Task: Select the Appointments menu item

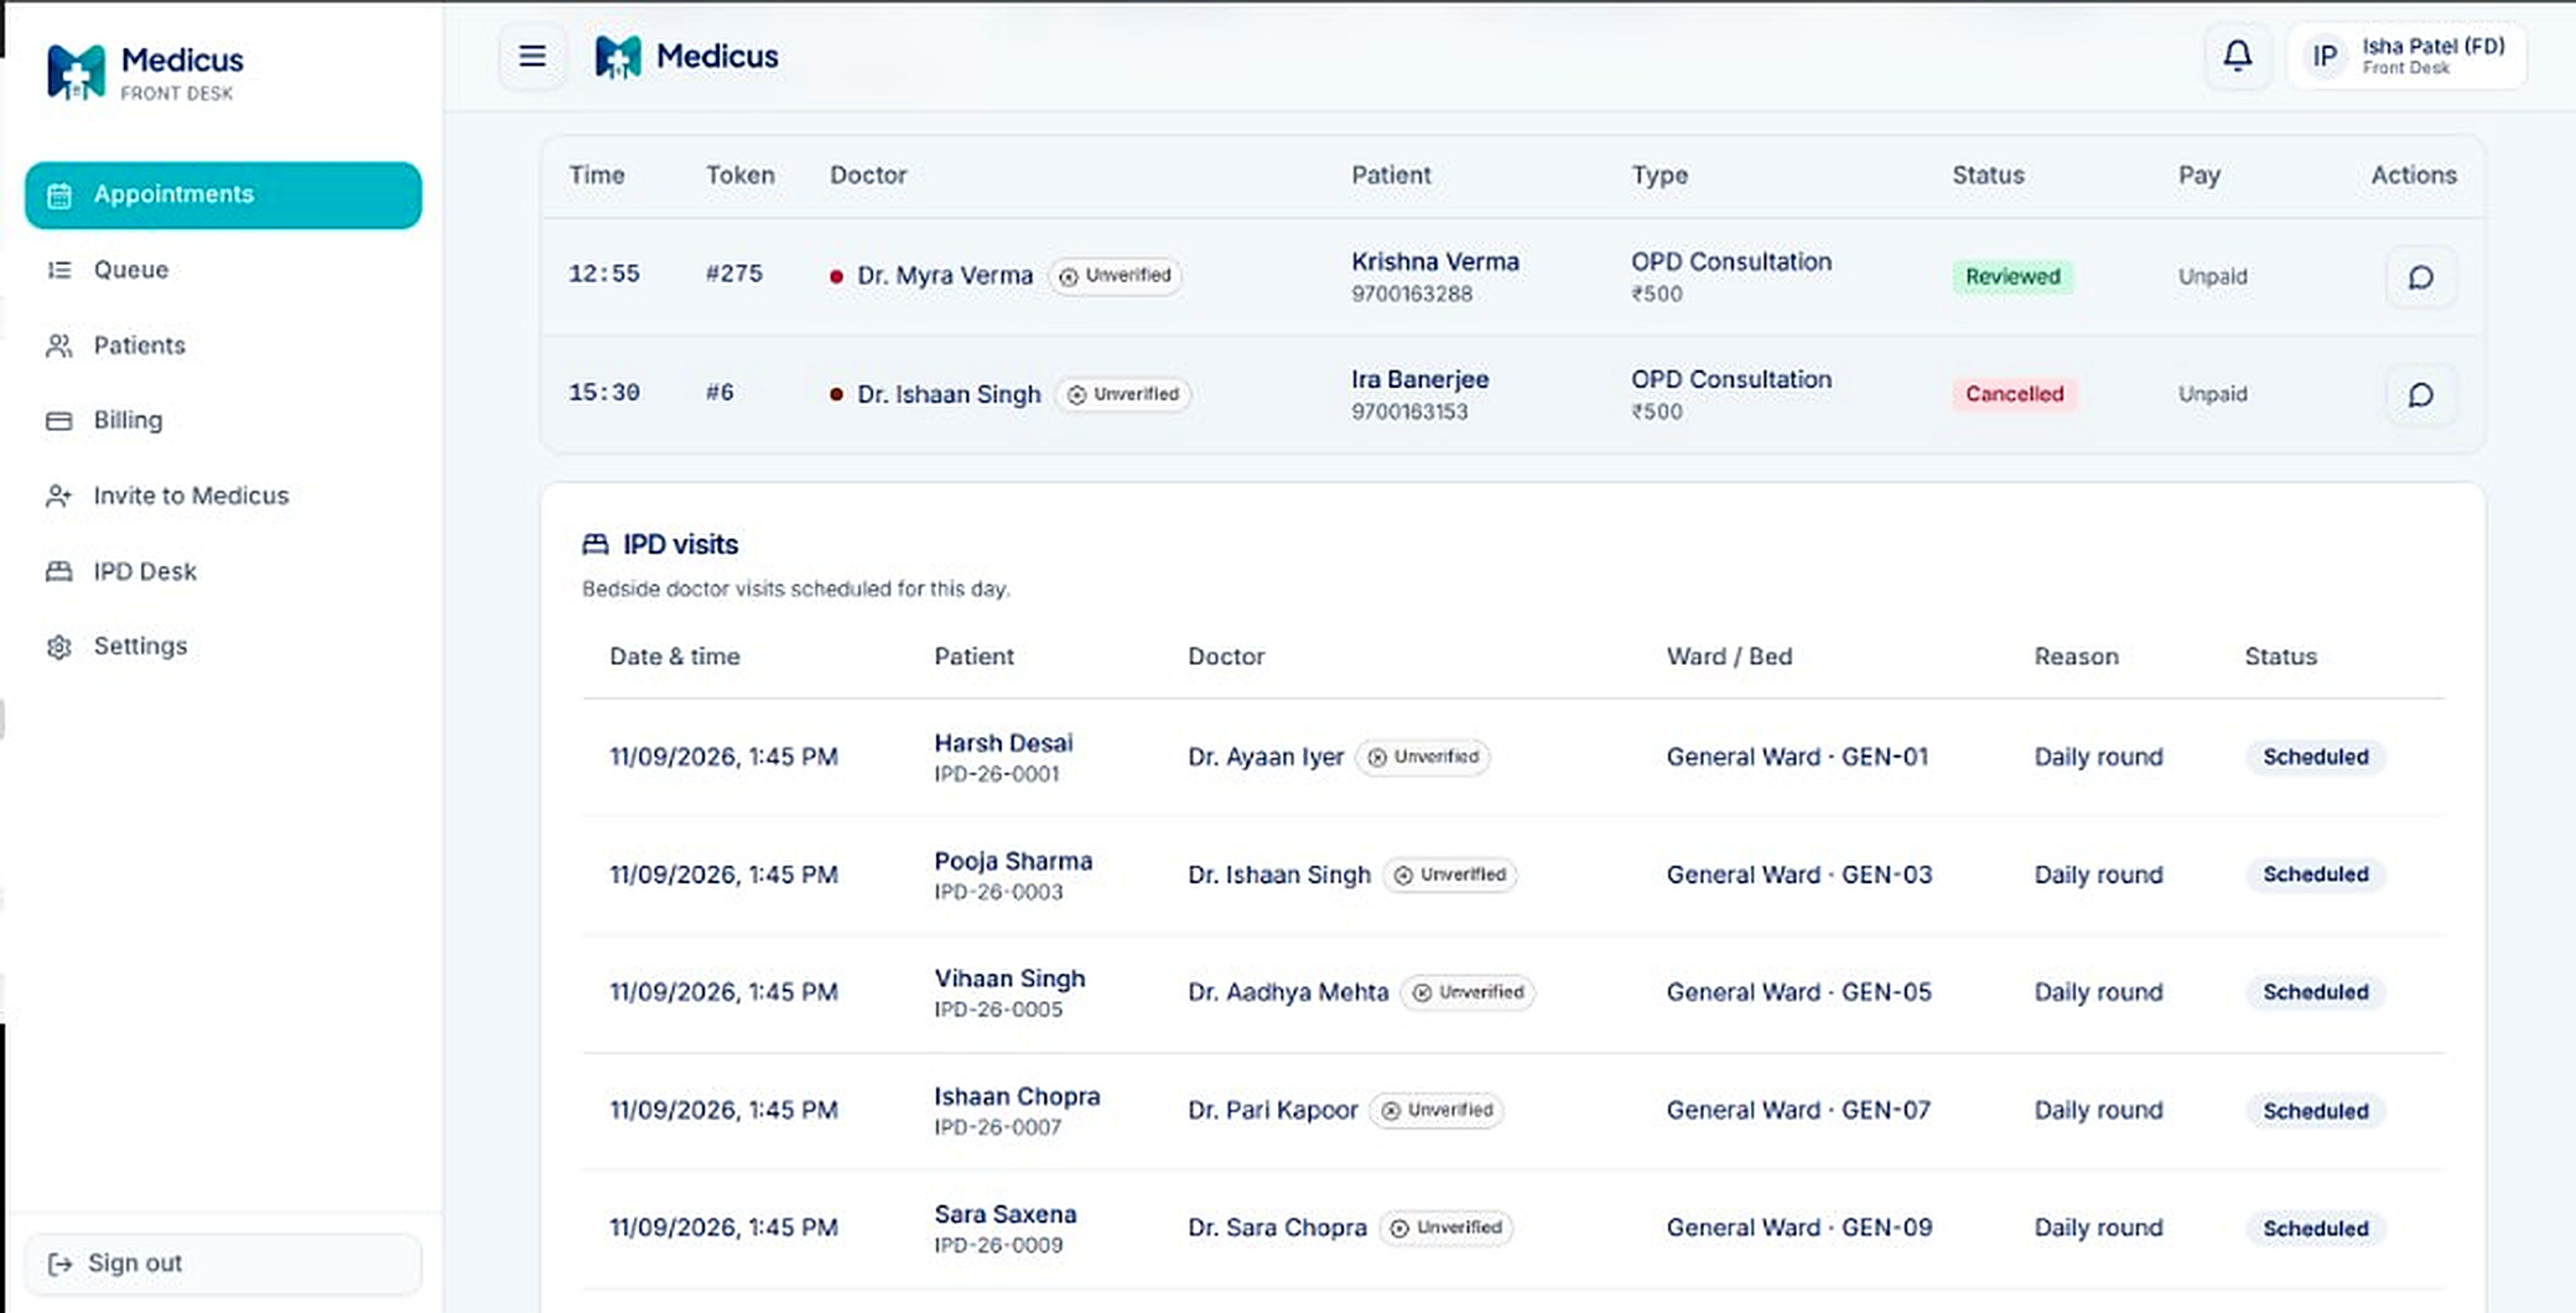Action: tap(223, 195)
